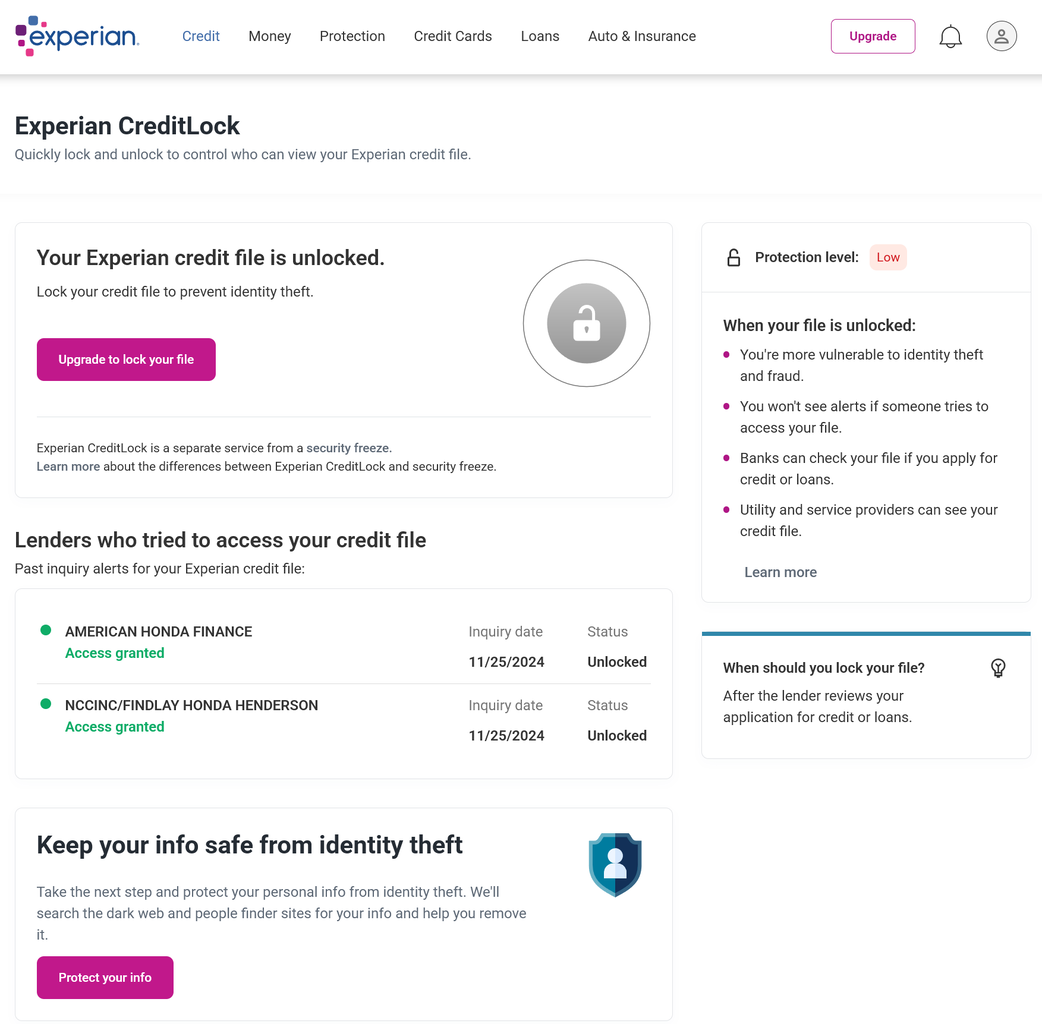This screenshot has width=1042, height=1024.
Task: Click Learn more under unlocked file list
Action: point(780,572)
